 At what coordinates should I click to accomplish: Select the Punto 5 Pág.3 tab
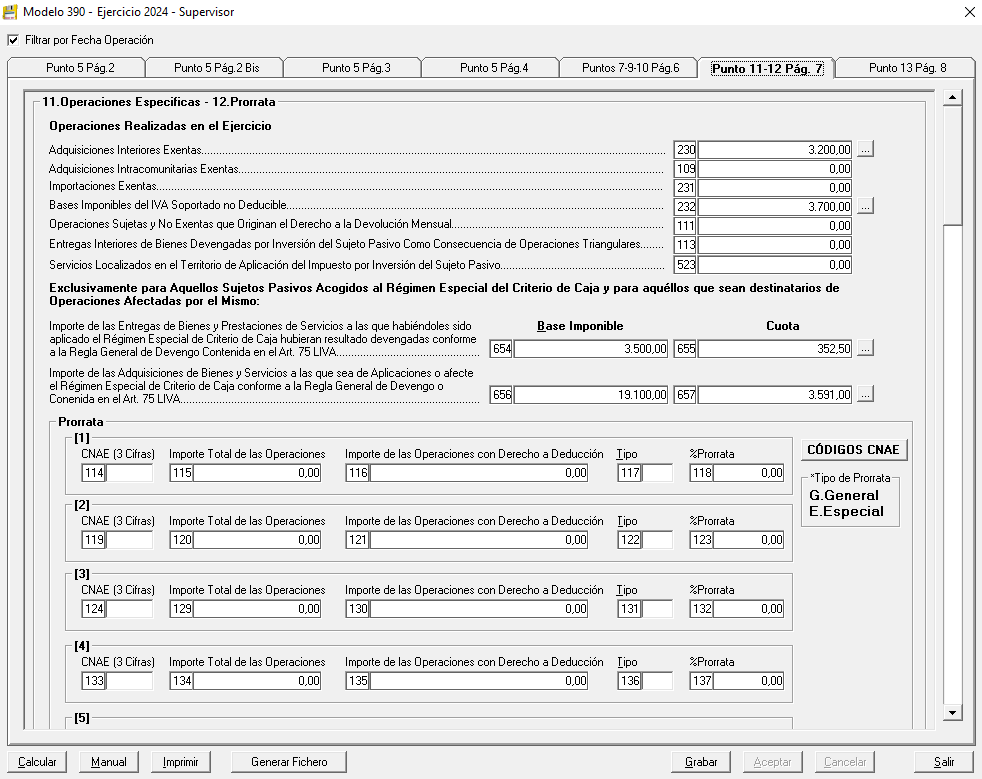coord(354,68)
